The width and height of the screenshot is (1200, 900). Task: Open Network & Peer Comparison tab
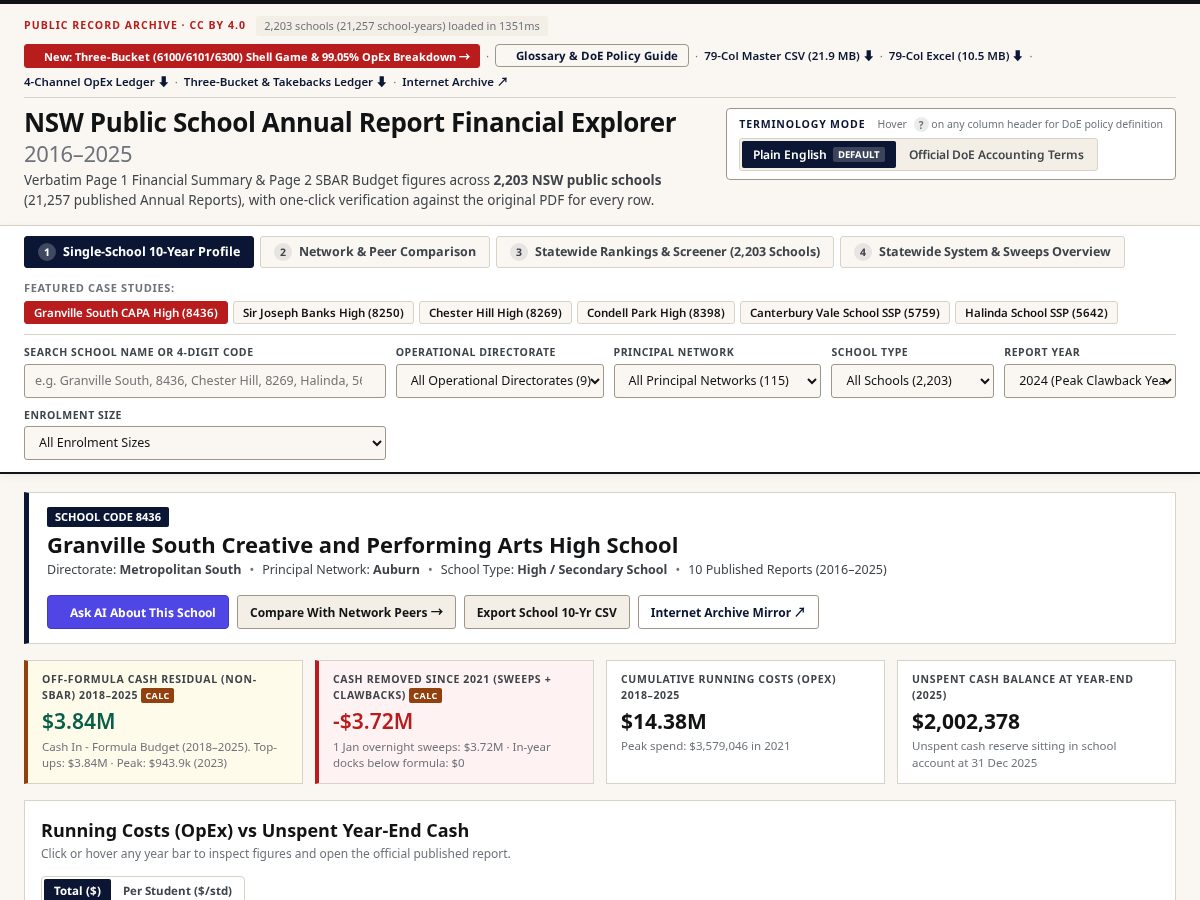click(375, 252)
